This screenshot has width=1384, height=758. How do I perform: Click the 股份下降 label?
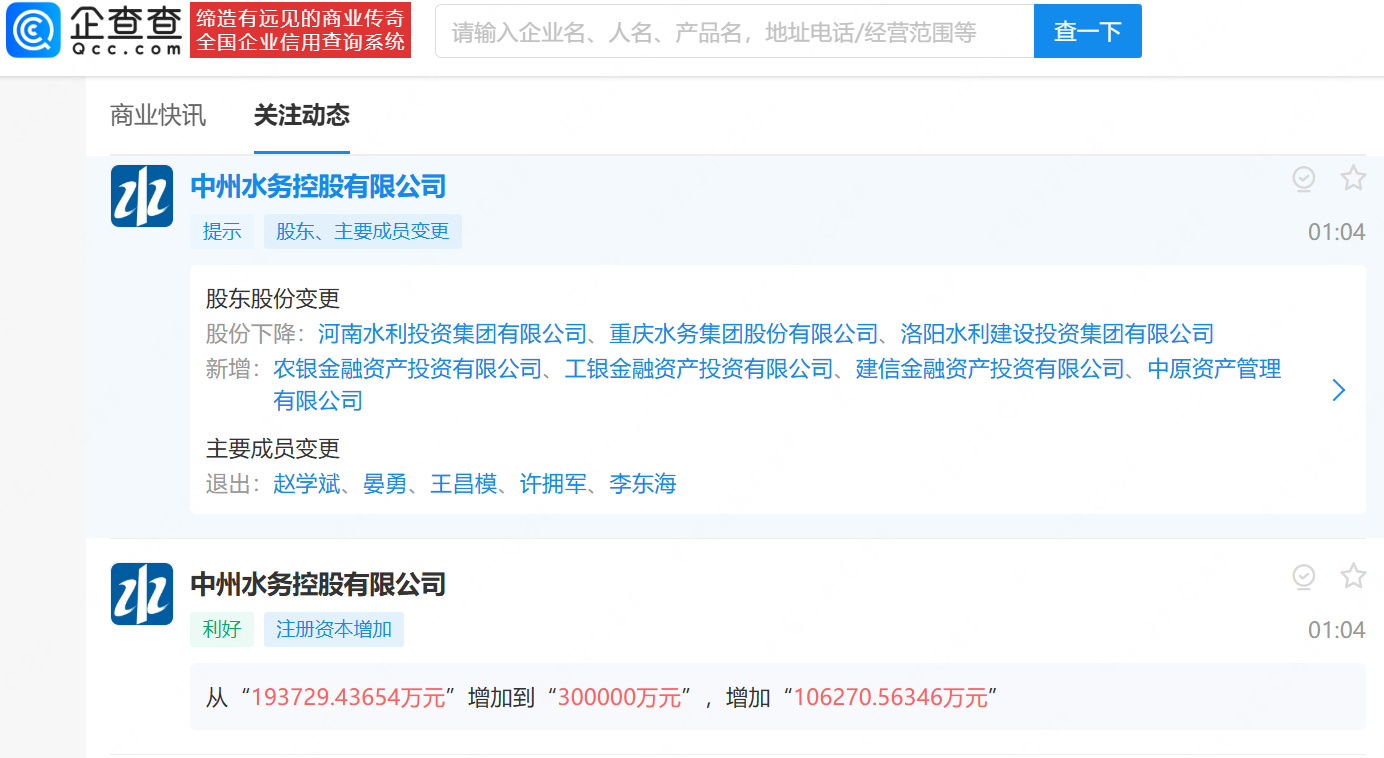[257, 333]
